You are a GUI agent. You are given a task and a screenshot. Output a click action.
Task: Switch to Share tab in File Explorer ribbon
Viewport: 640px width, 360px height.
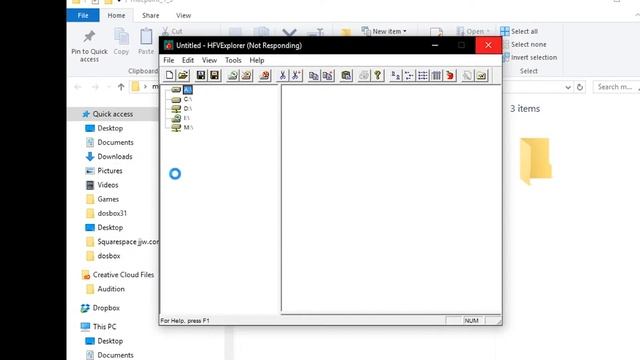(151, 16)
